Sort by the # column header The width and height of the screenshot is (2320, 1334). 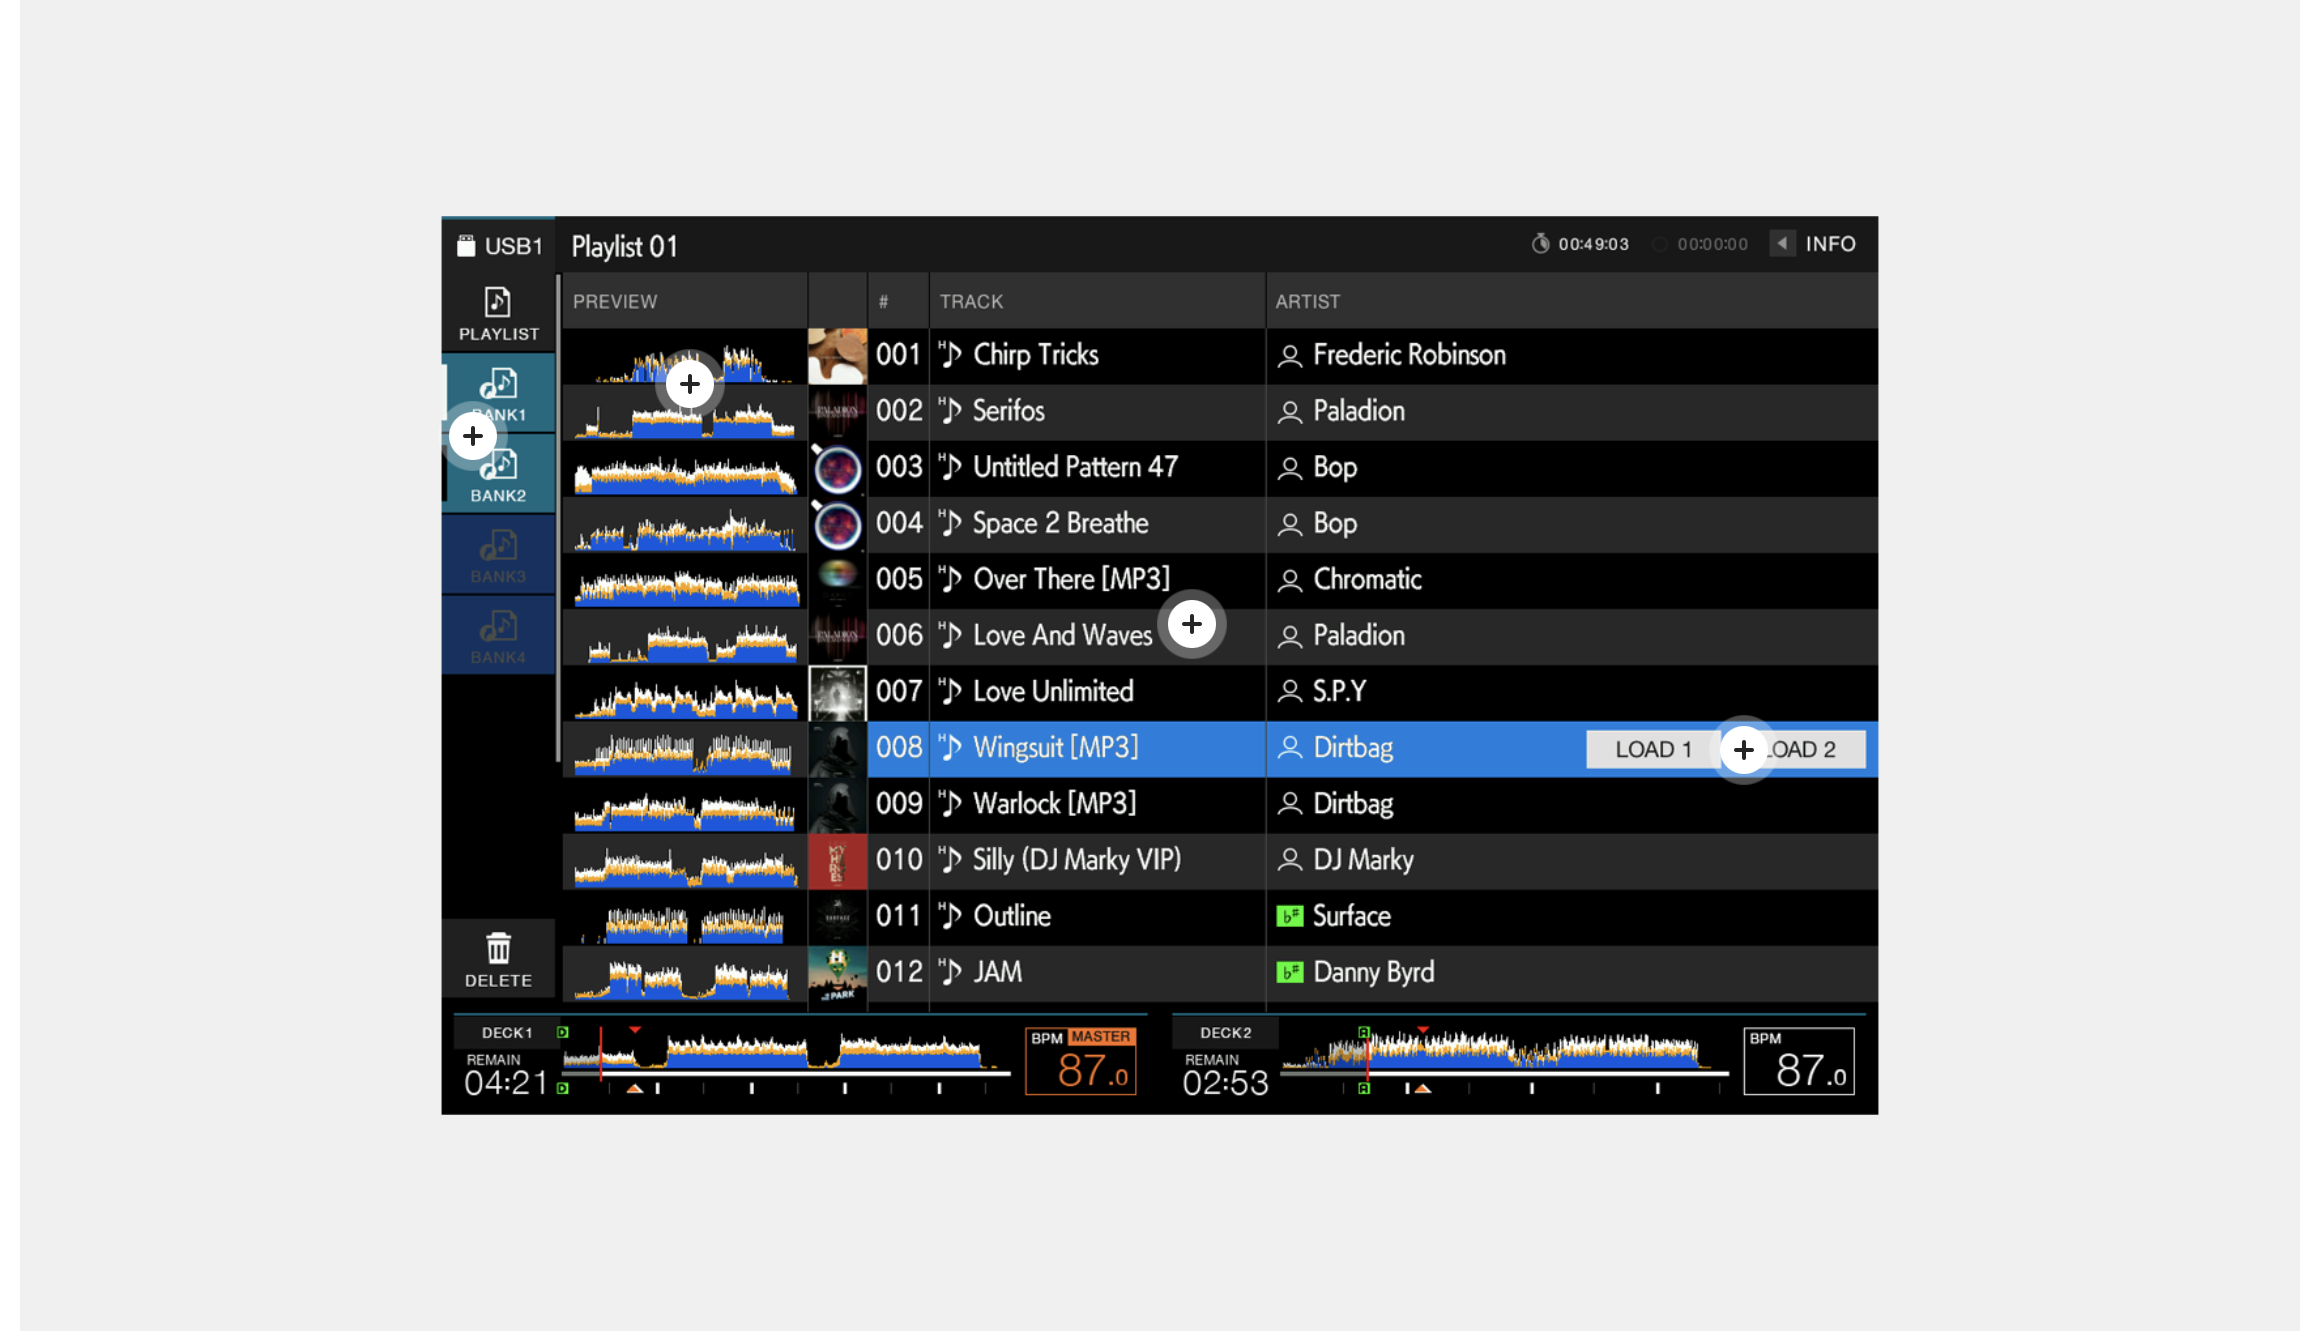[898, 302]
